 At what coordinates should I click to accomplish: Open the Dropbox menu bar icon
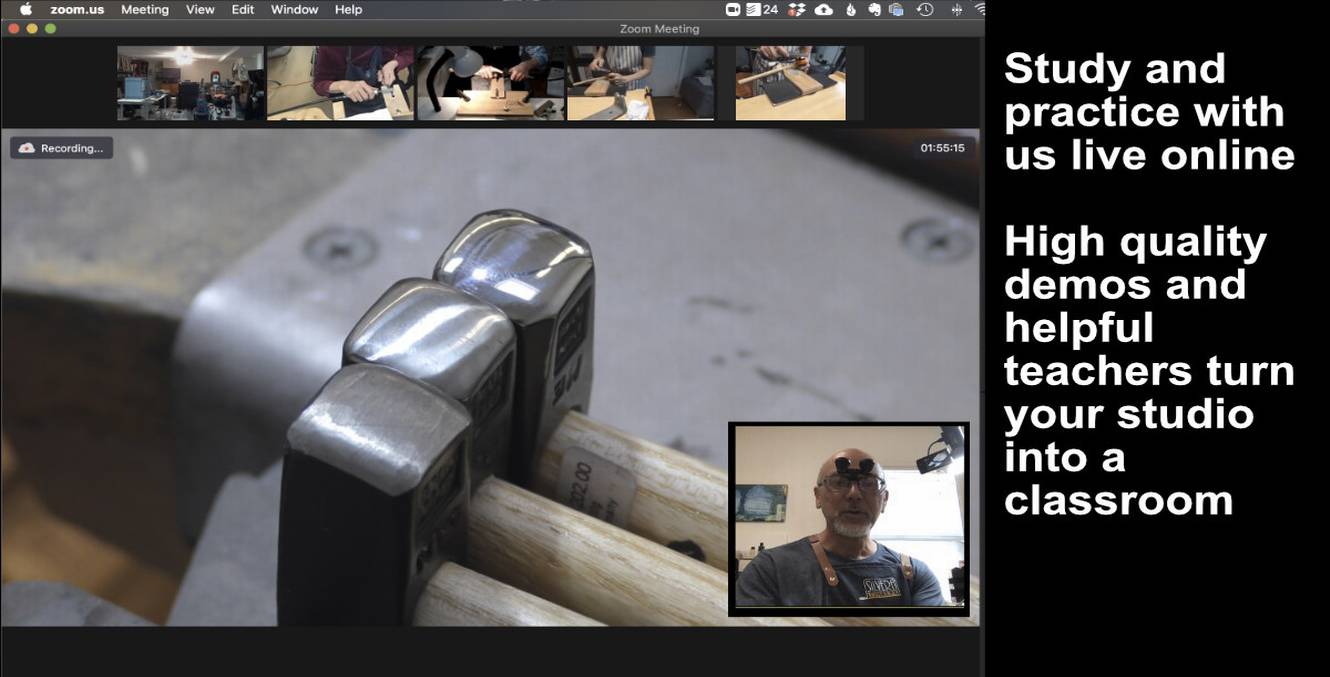click(x=797, y=10)
